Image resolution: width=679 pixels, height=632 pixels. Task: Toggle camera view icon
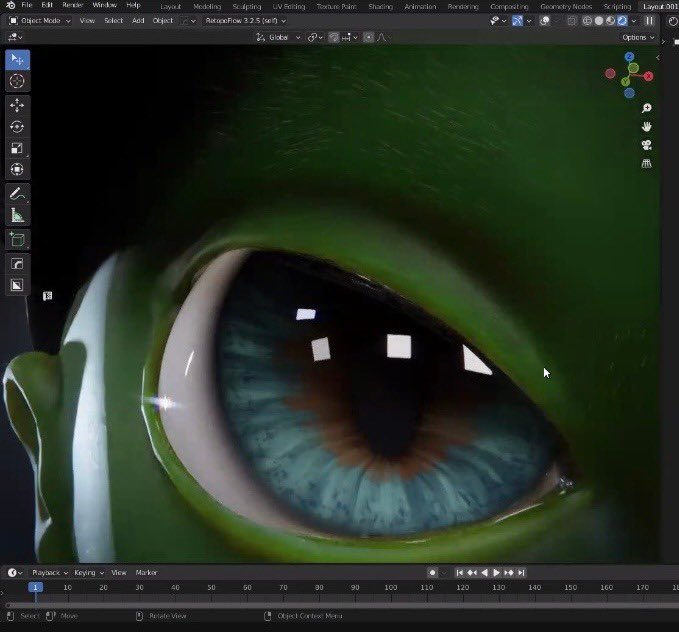(x=647, y=145)
